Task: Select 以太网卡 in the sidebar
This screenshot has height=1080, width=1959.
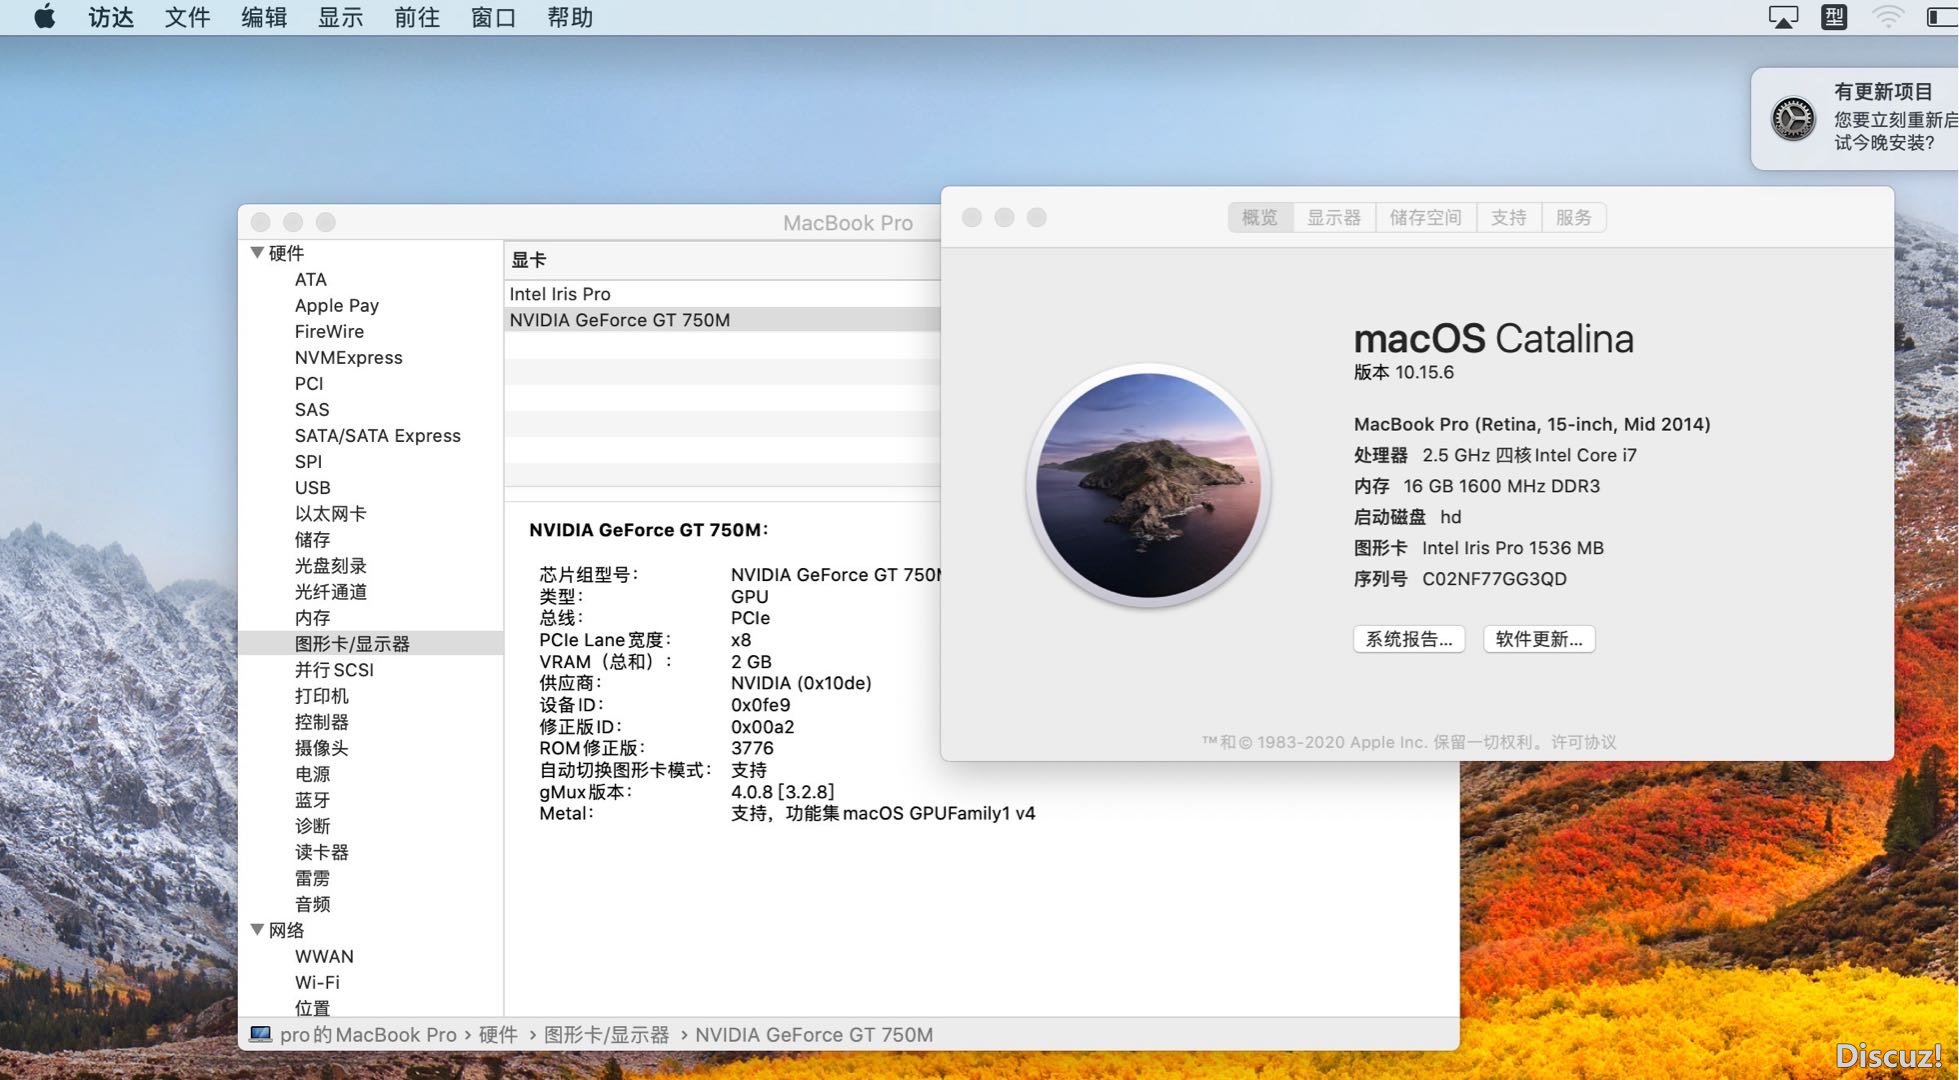Action: (330, 513)
